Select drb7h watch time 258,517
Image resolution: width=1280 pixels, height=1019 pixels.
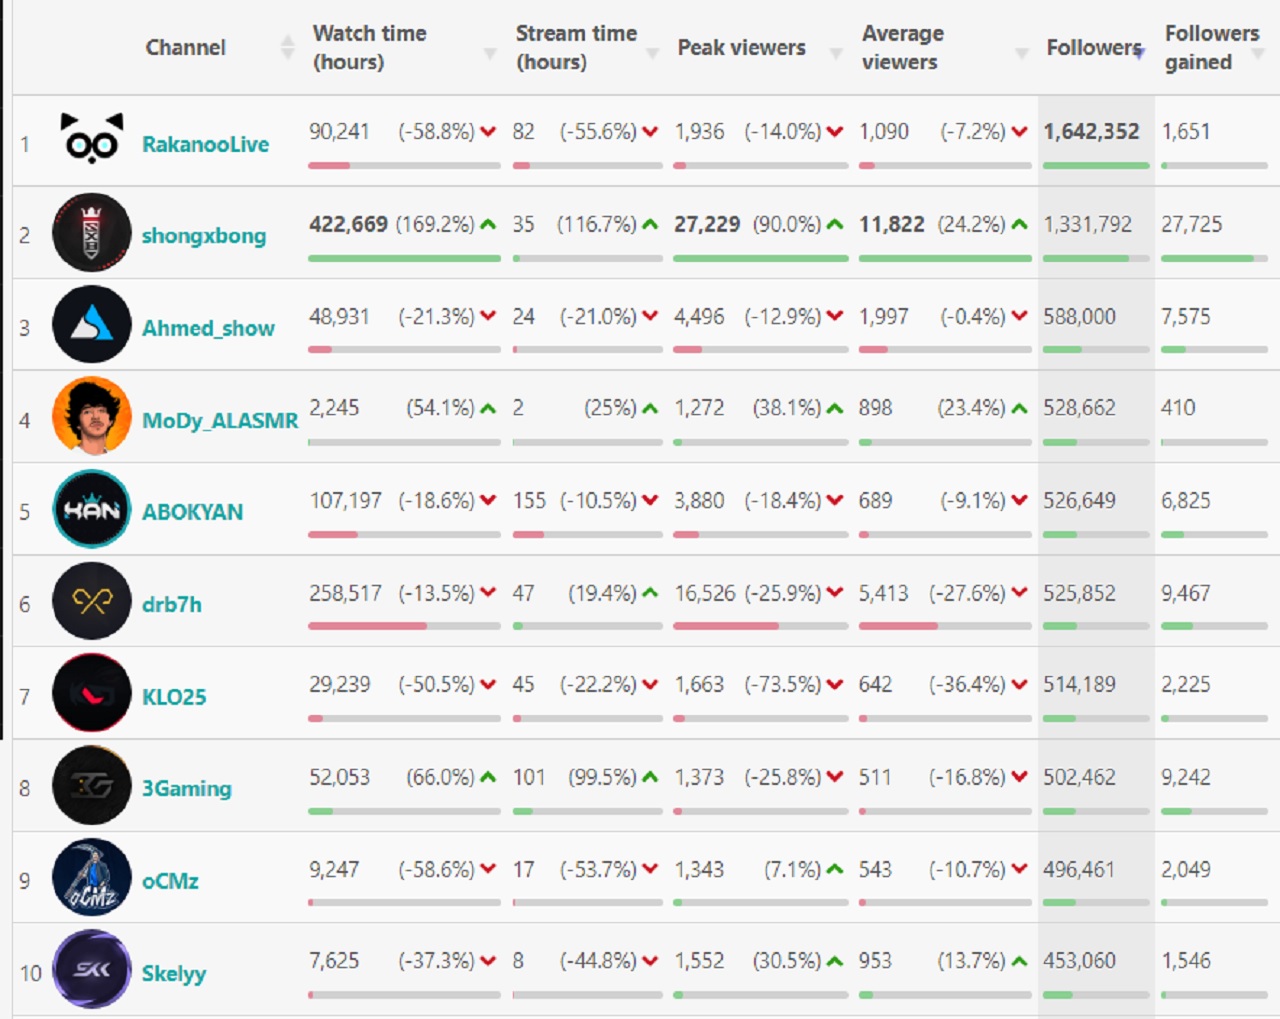pyautogui.click(x=345, y=593)
